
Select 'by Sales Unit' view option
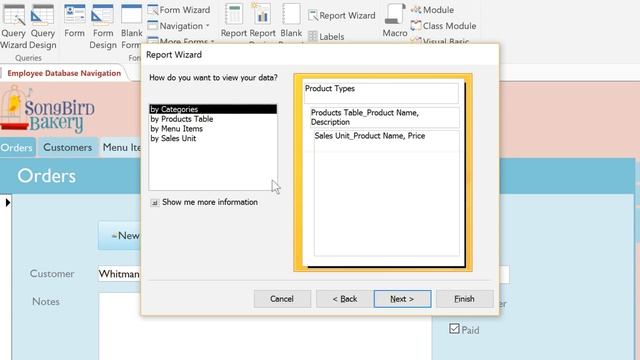(213, 138)
